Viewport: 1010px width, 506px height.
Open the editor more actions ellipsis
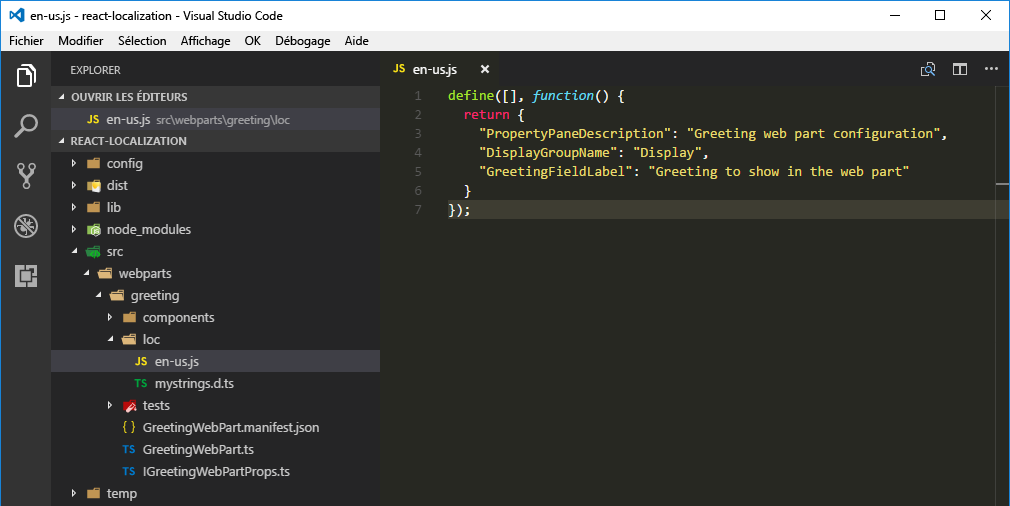click(991, 69)
